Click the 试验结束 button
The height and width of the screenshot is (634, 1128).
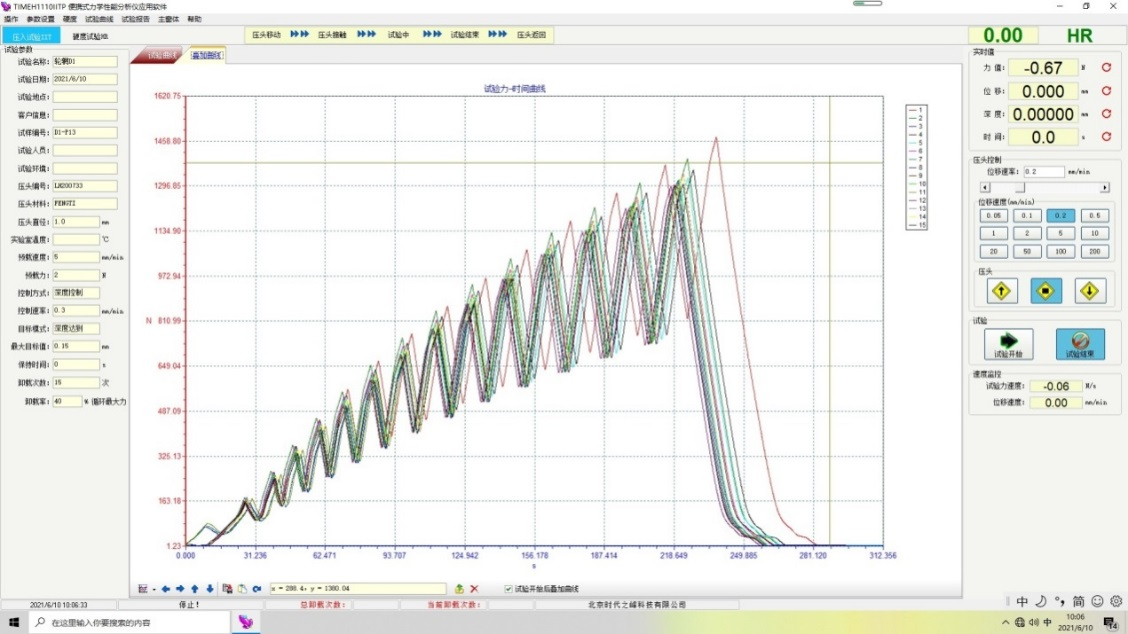pos(1080,344)
